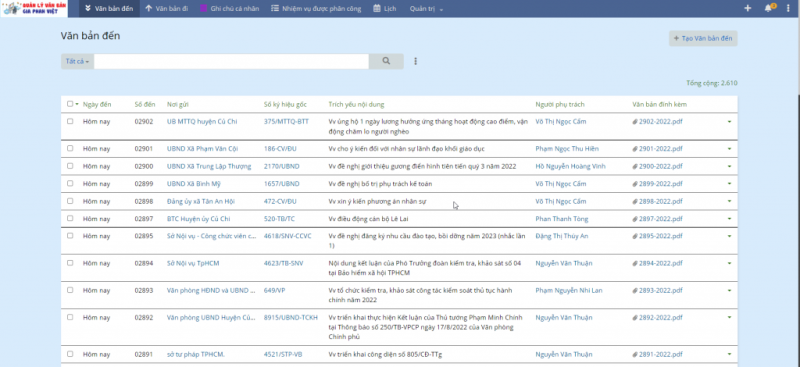
Task: Open sender UB MTTQ huyện Củ Chi
Action: coord(202,121)
